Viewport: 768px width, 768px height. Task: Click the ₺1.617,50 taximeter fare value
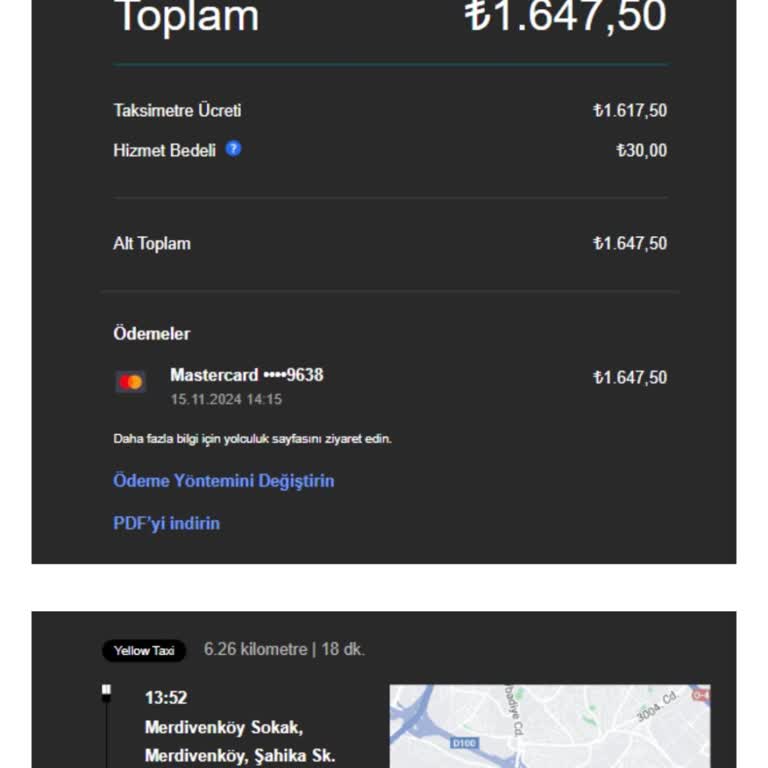click(630, 111)
